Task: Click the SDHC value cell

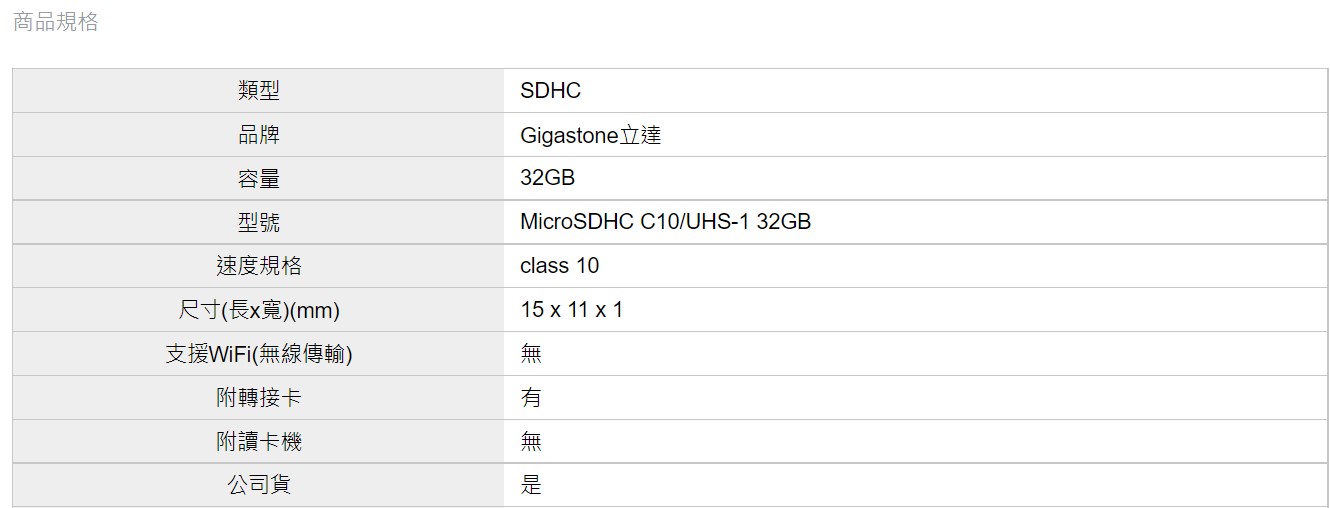Action: 915,91
